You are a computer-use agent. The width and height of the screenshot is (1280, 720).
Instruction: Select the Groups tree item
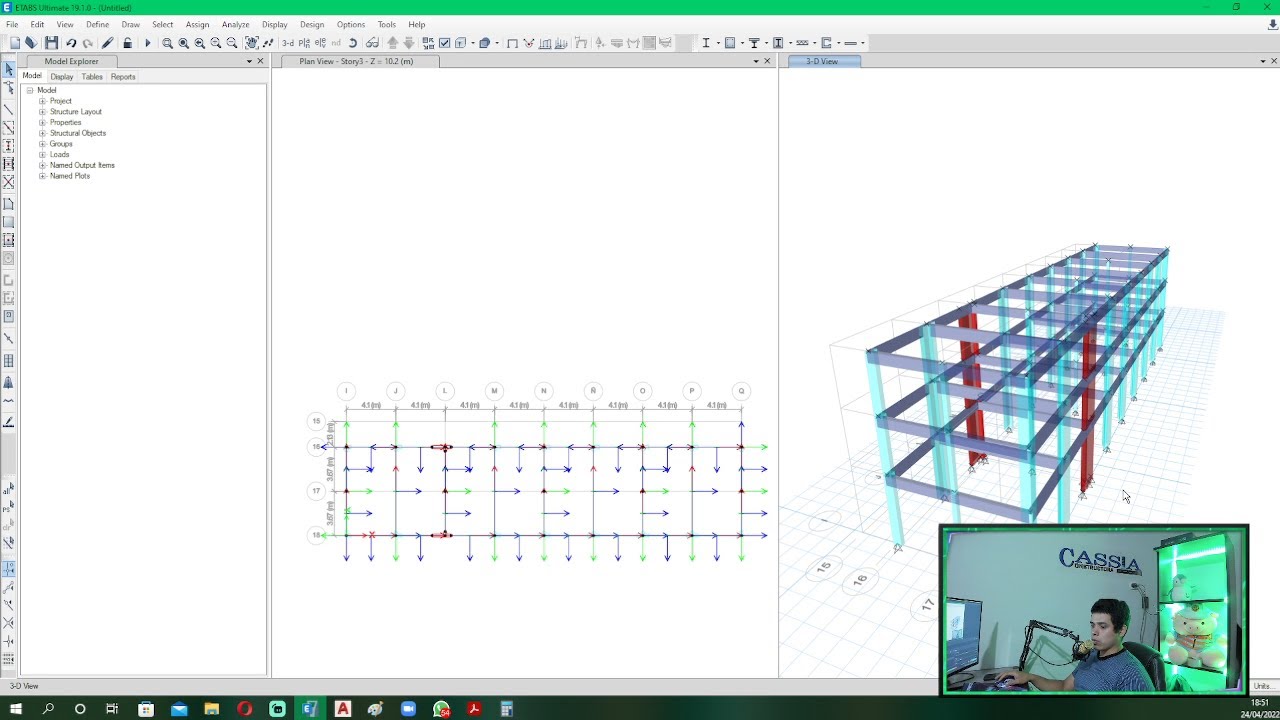pos(61,144)
